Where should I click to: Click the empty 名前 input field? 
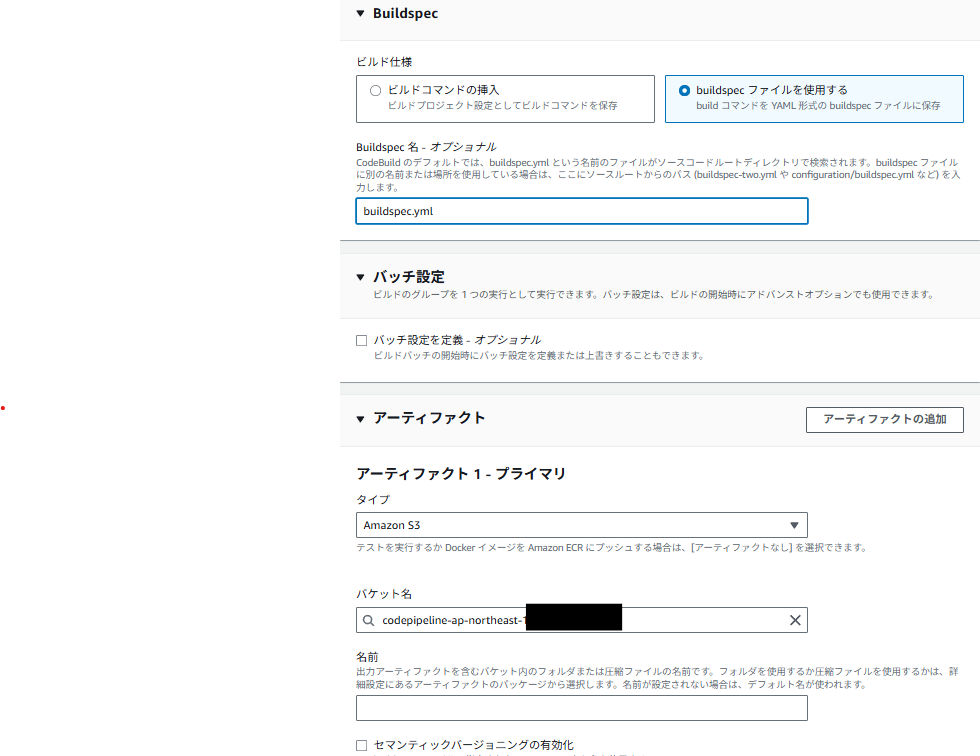click(x=581, y=708)
